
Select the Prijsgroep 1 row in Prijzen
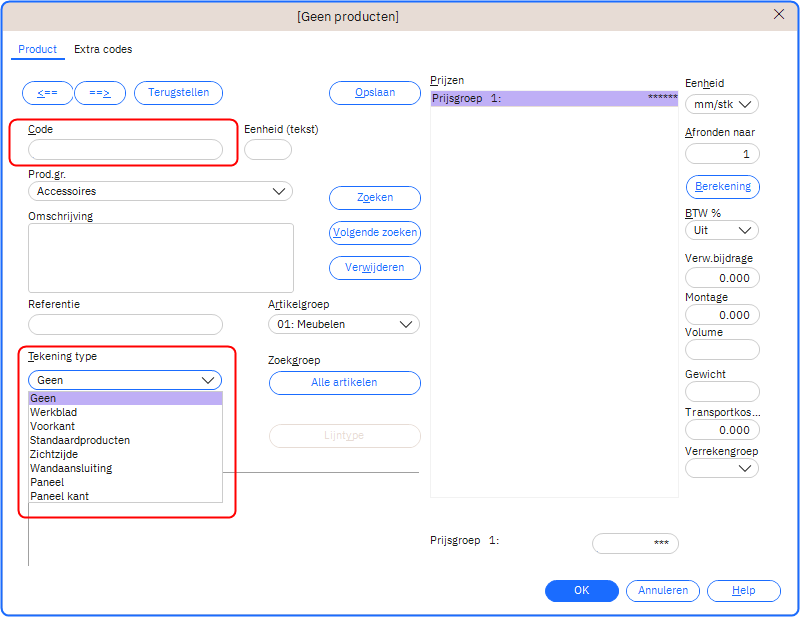click(x=553, y=98)
